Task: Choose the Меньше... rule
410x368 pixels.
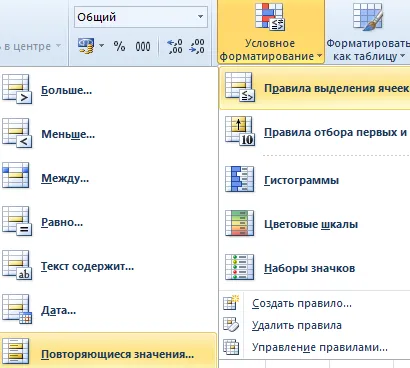Action: click(x=109, y=134)
